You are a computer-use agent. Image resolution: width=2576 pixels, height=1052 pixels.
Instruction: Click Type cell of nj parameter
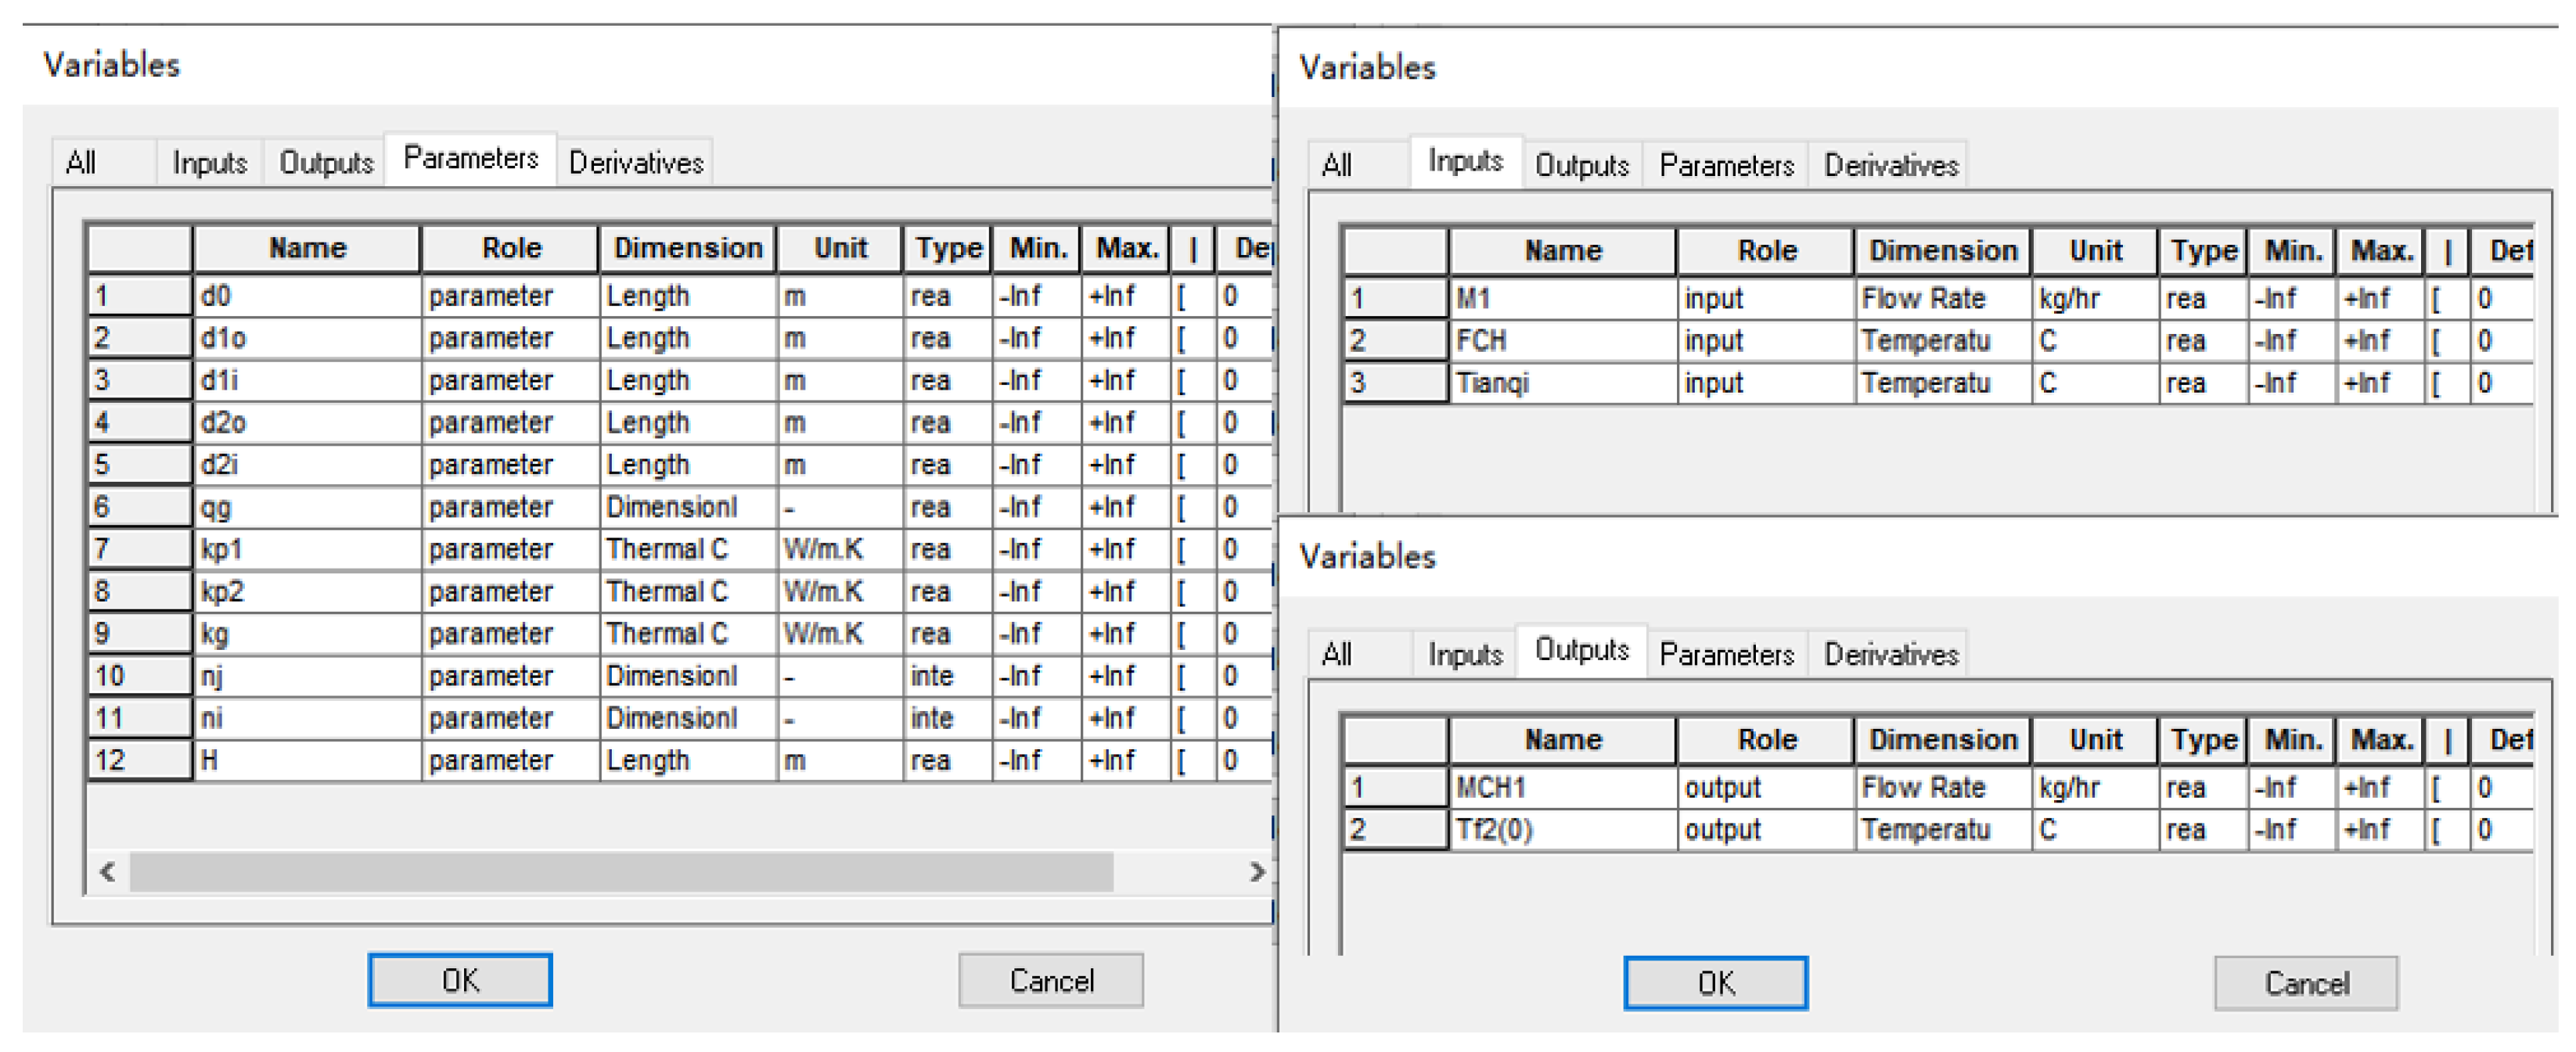946,676
